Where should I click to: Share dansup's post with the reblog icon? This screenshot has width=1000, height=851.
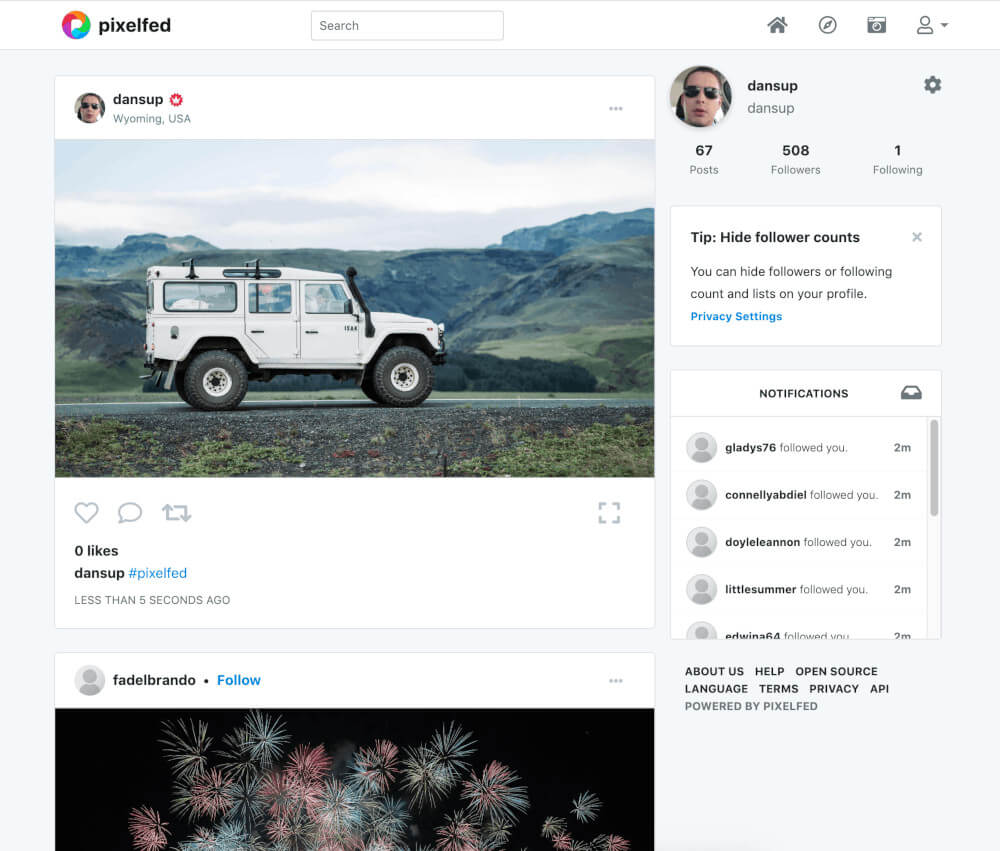(176, 513)
